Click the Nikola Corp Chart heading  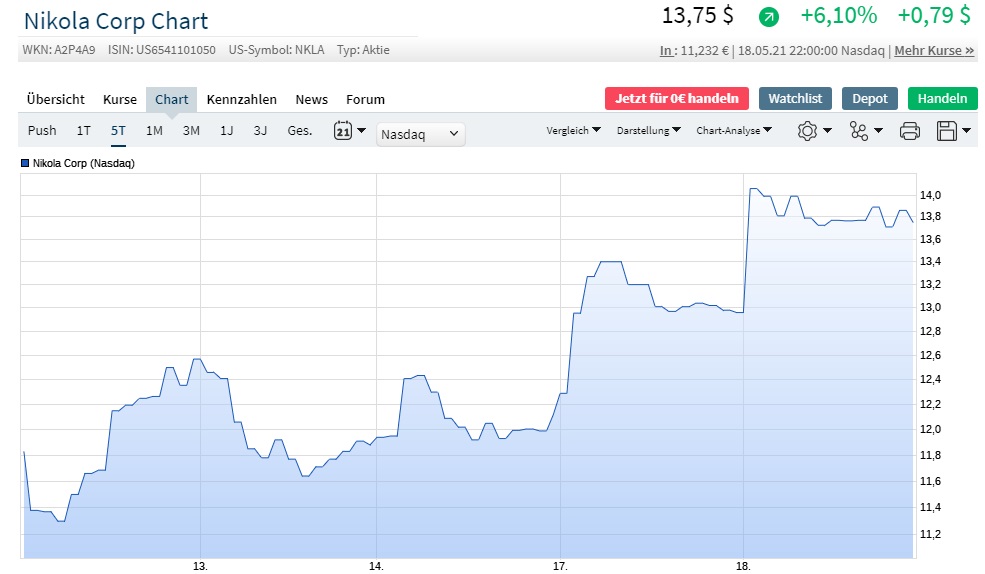[x=116, y=21]
